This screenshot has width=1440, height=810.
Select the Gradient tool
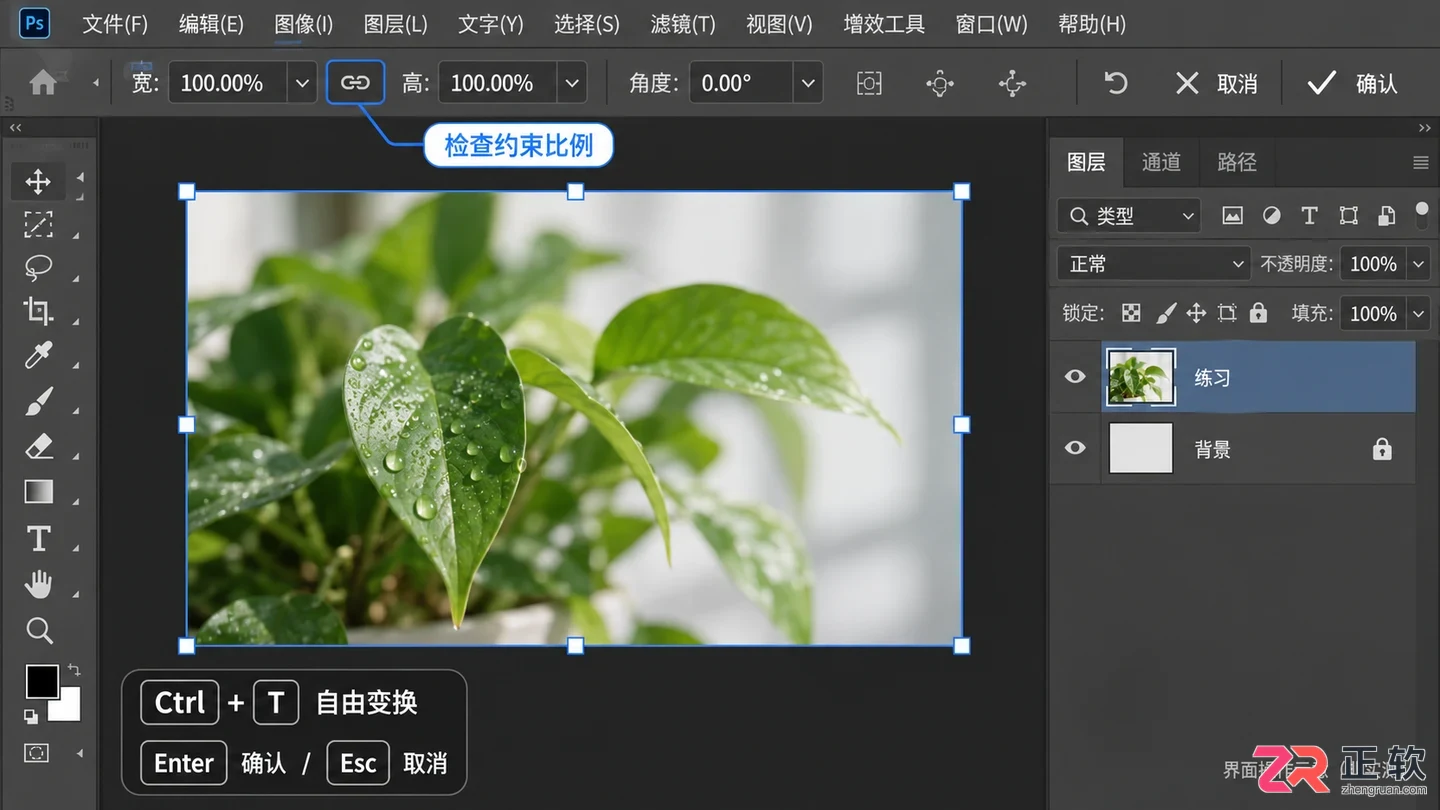tap(38, 492)
